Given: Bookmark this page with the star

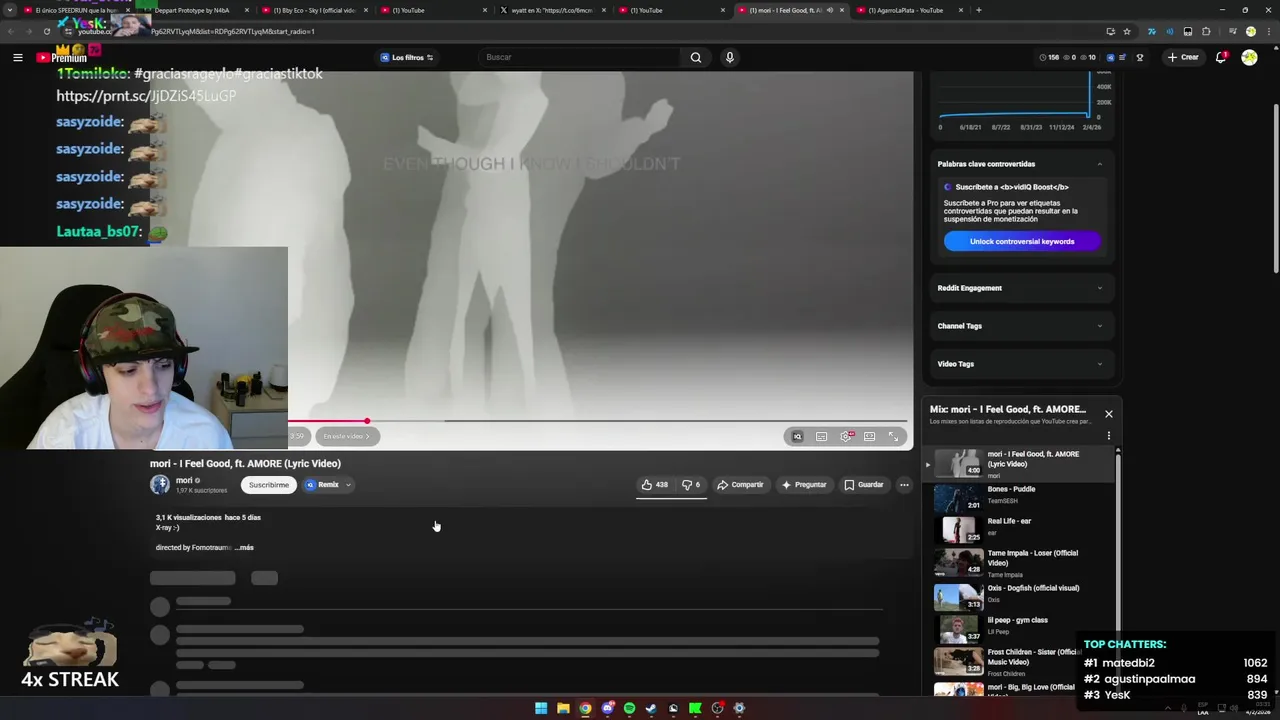Looking at the screenshot, I should pyautogui.click(x=1127, y=31).
